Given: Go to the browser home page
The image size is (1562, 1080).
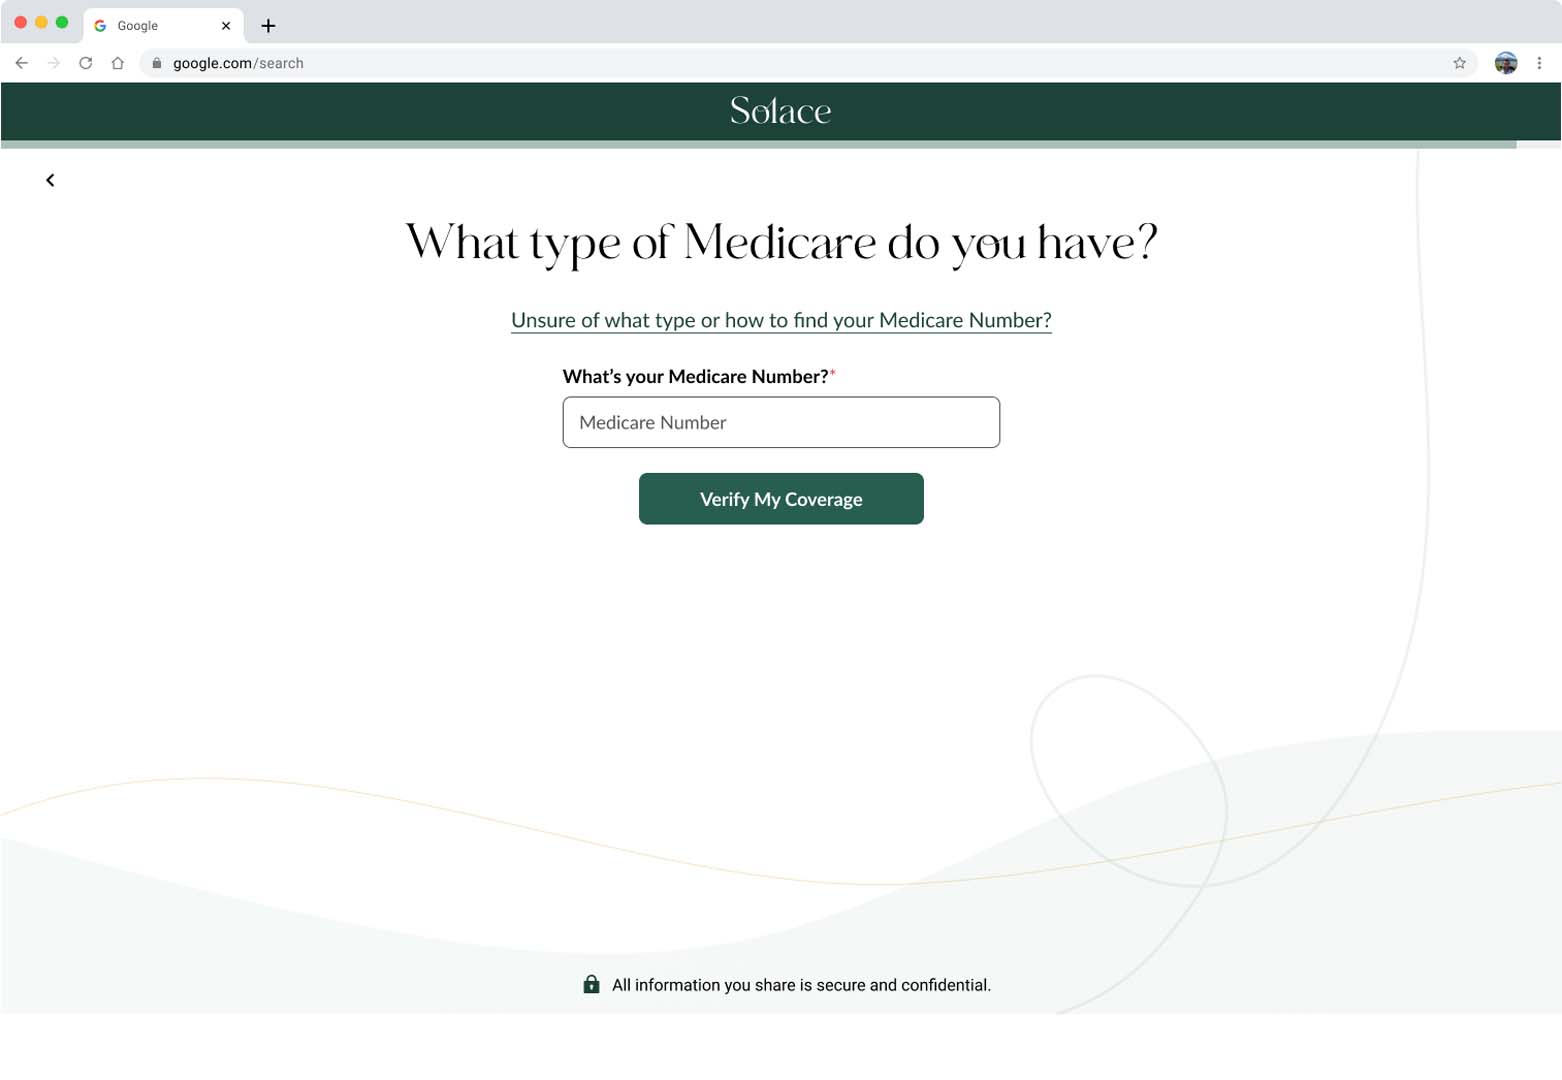Looking at the screenshot, I should (118, 63).
